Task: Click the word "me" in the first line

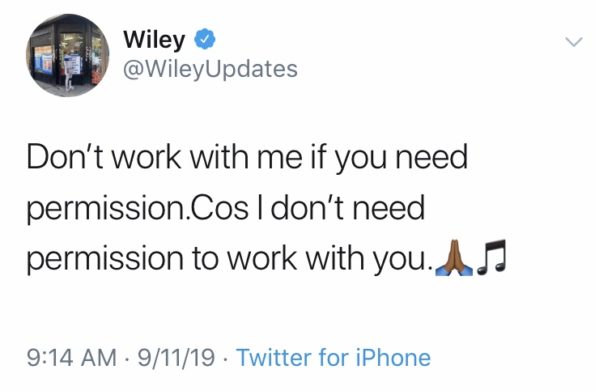Action: click(280, 159)
